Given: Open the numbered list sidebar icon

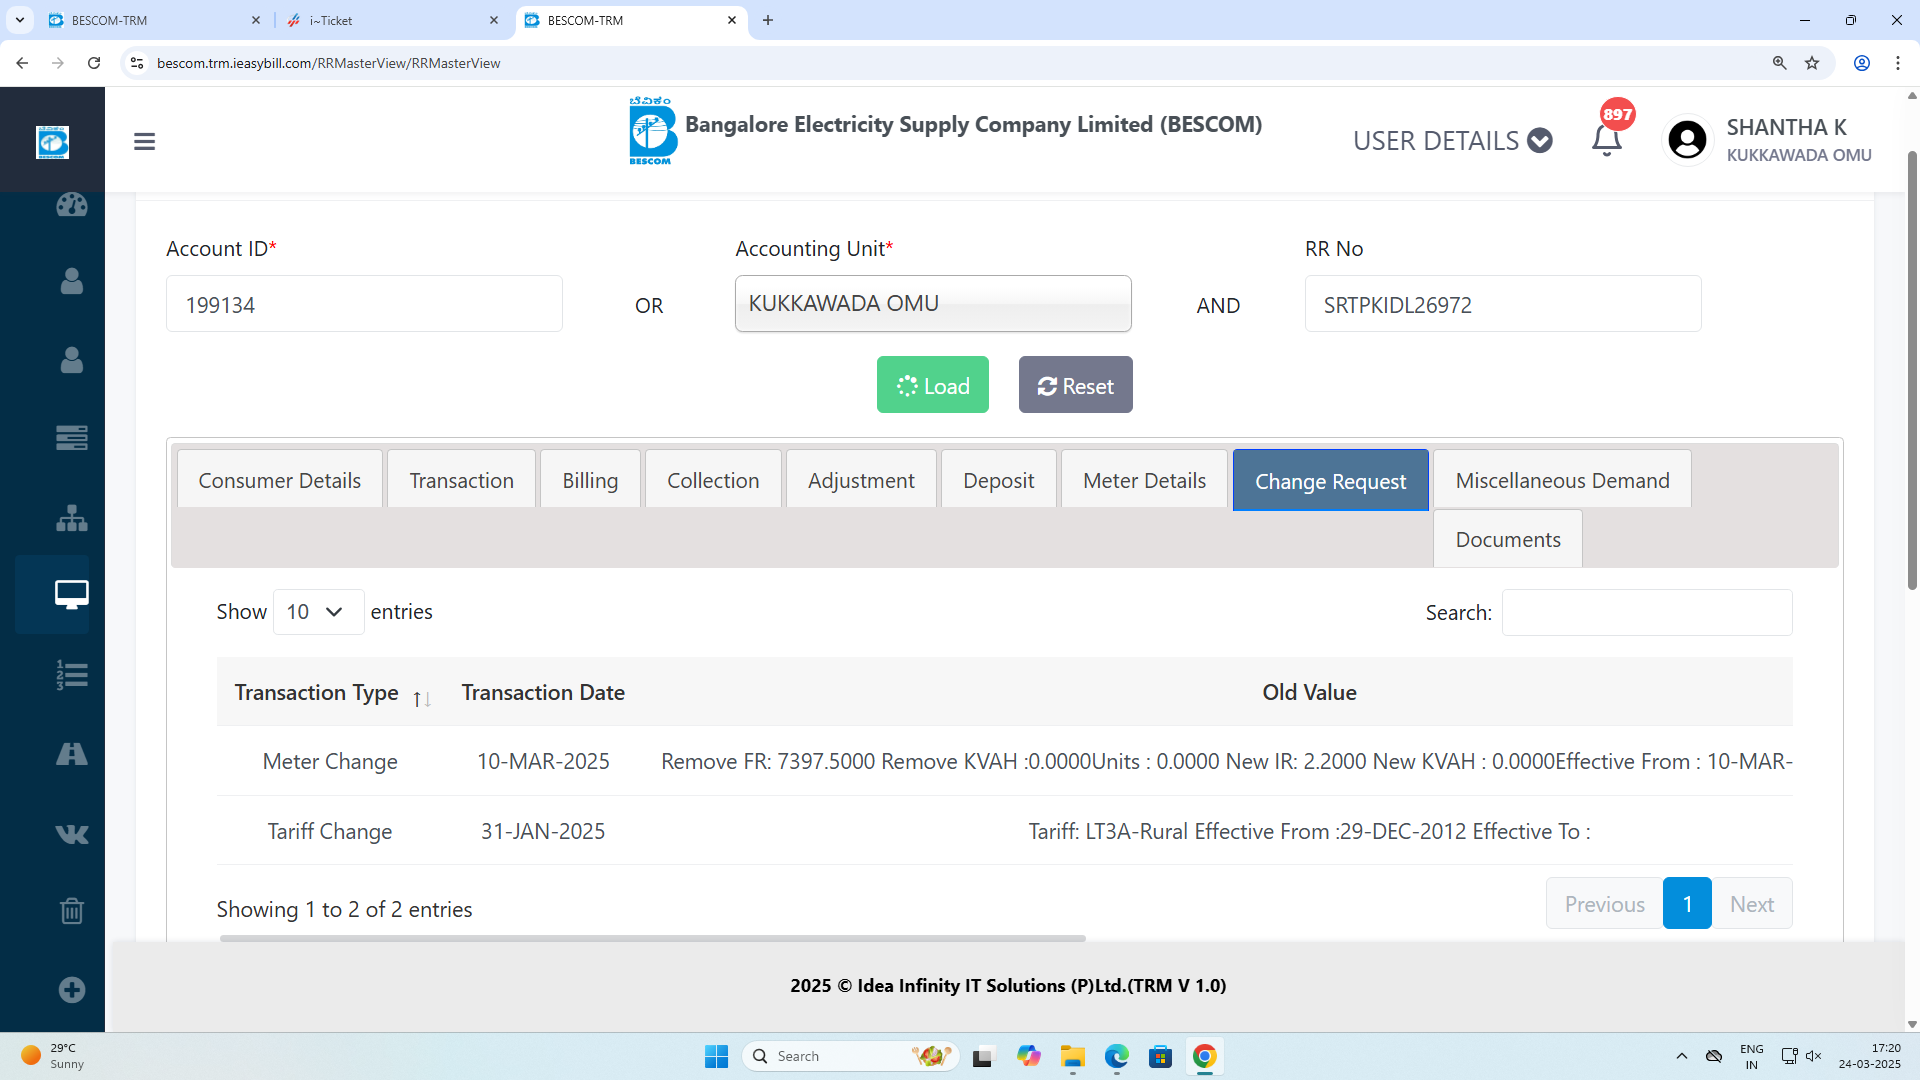Looking at the screenshot, I should tap(71, 675).
